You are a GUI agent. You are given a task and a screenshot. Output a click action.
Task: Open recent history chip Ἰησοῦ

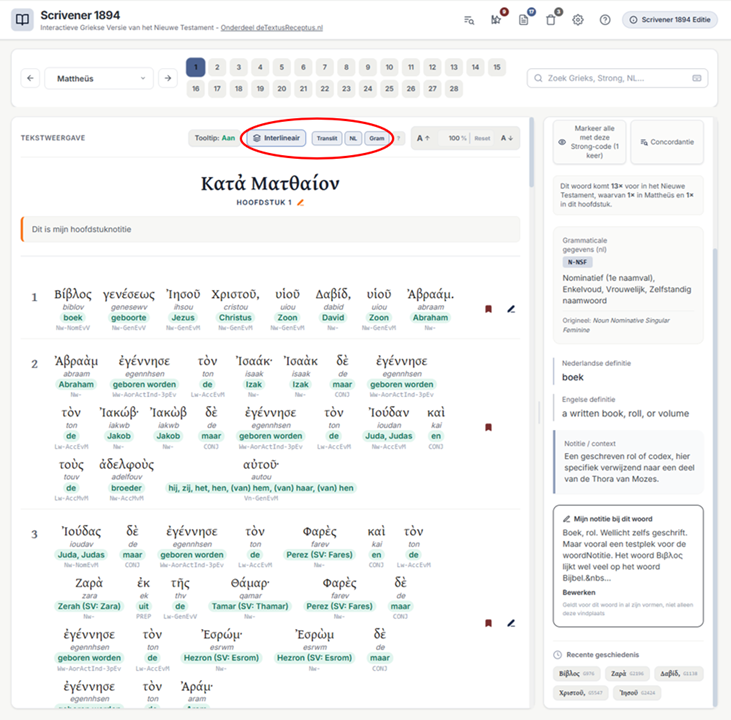point(636,692)
